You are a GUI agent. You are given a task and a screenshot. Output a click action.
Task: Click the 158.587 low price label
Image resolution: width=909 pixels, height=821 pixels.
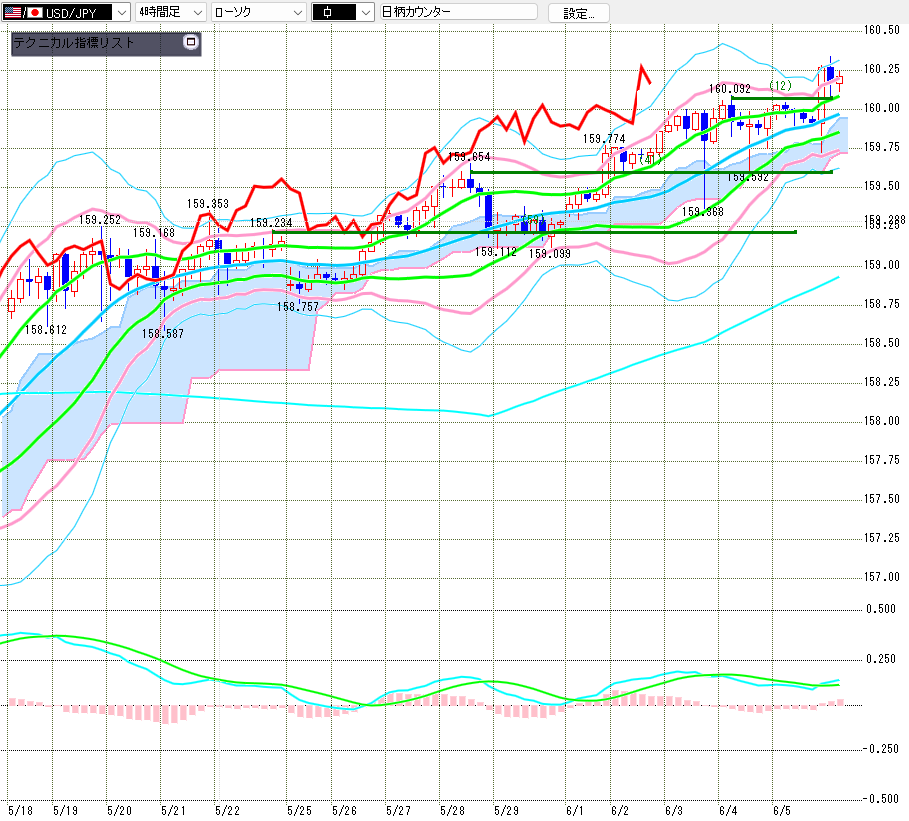(162, 334)
